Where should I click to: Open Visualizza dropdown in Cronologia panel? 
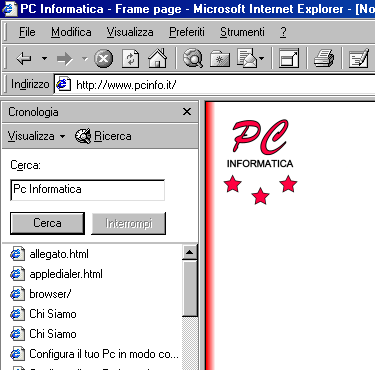coord(36,136)
